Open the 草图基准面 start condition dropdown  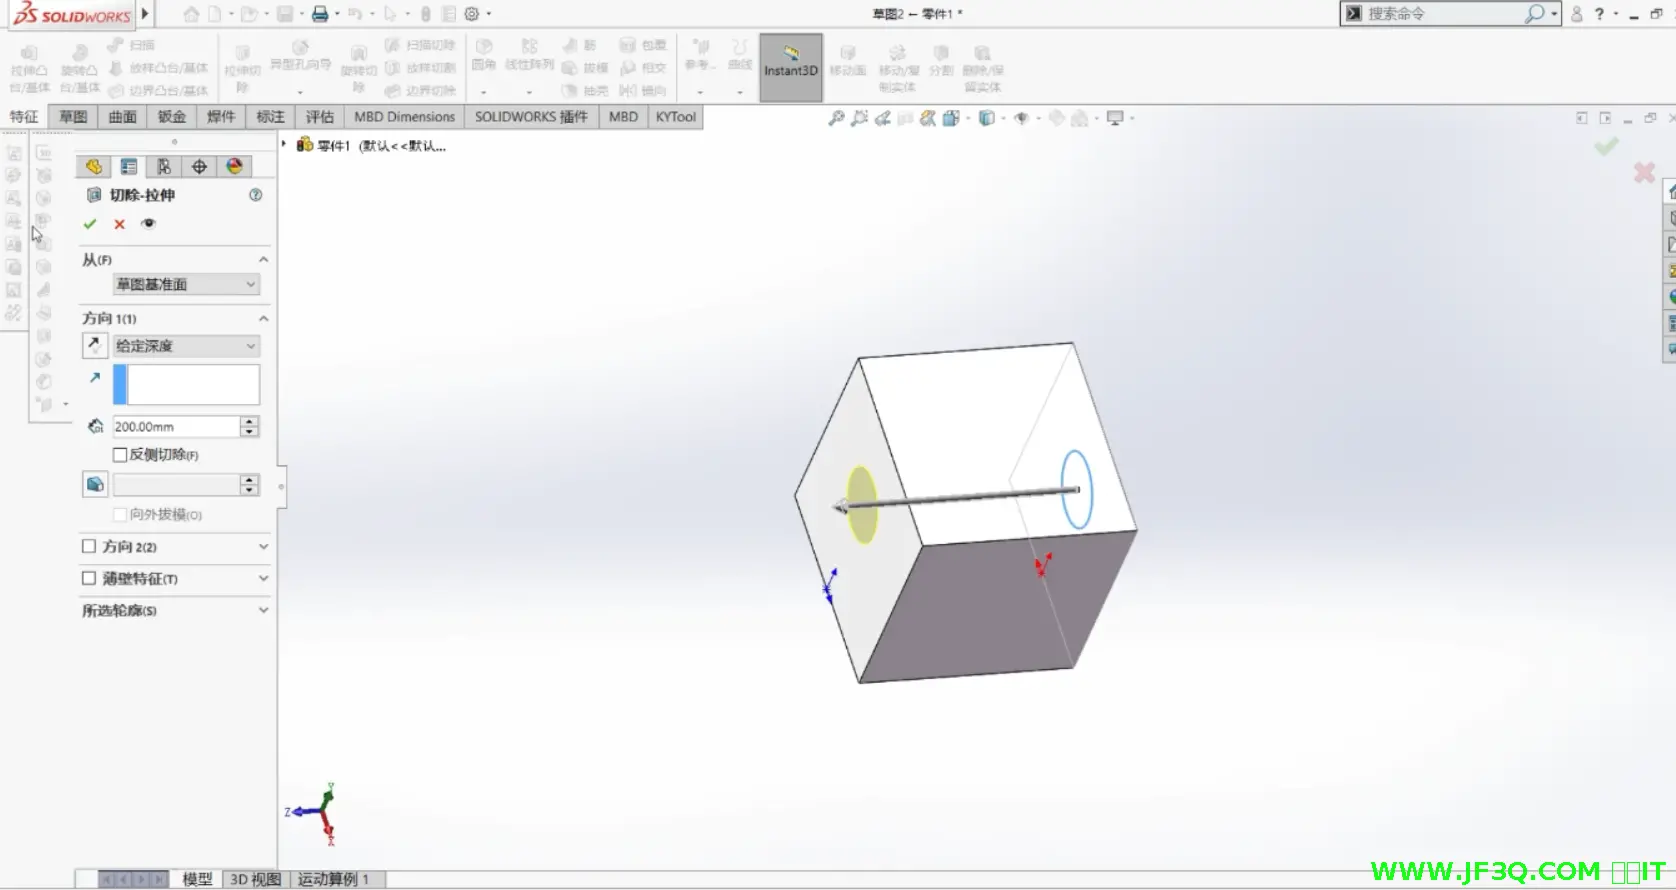pyautogui.click(x=186, y=285)
